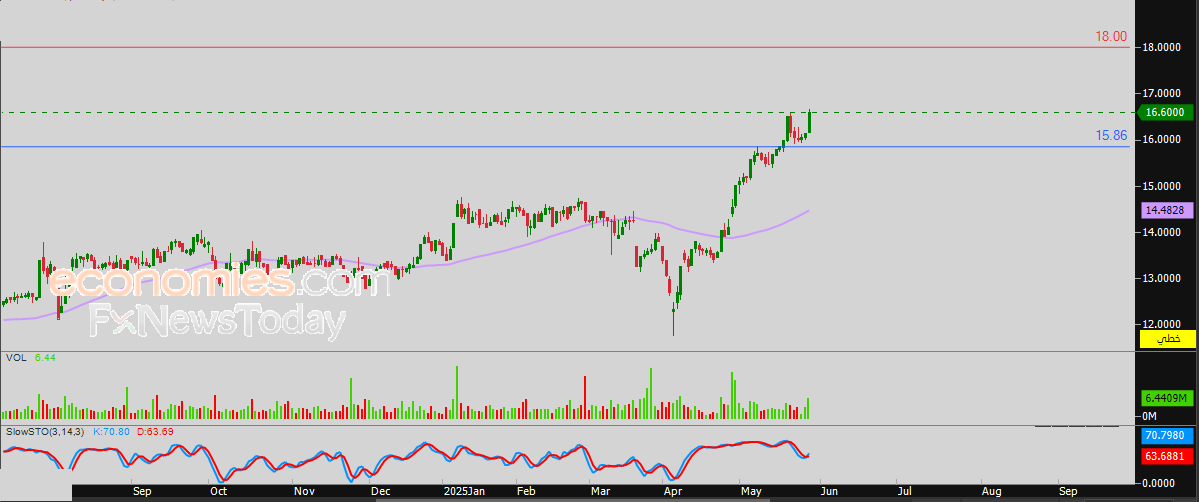Click the K:70.80 stochastic reading
1199x502 pixels.
[x=112, y=432]
